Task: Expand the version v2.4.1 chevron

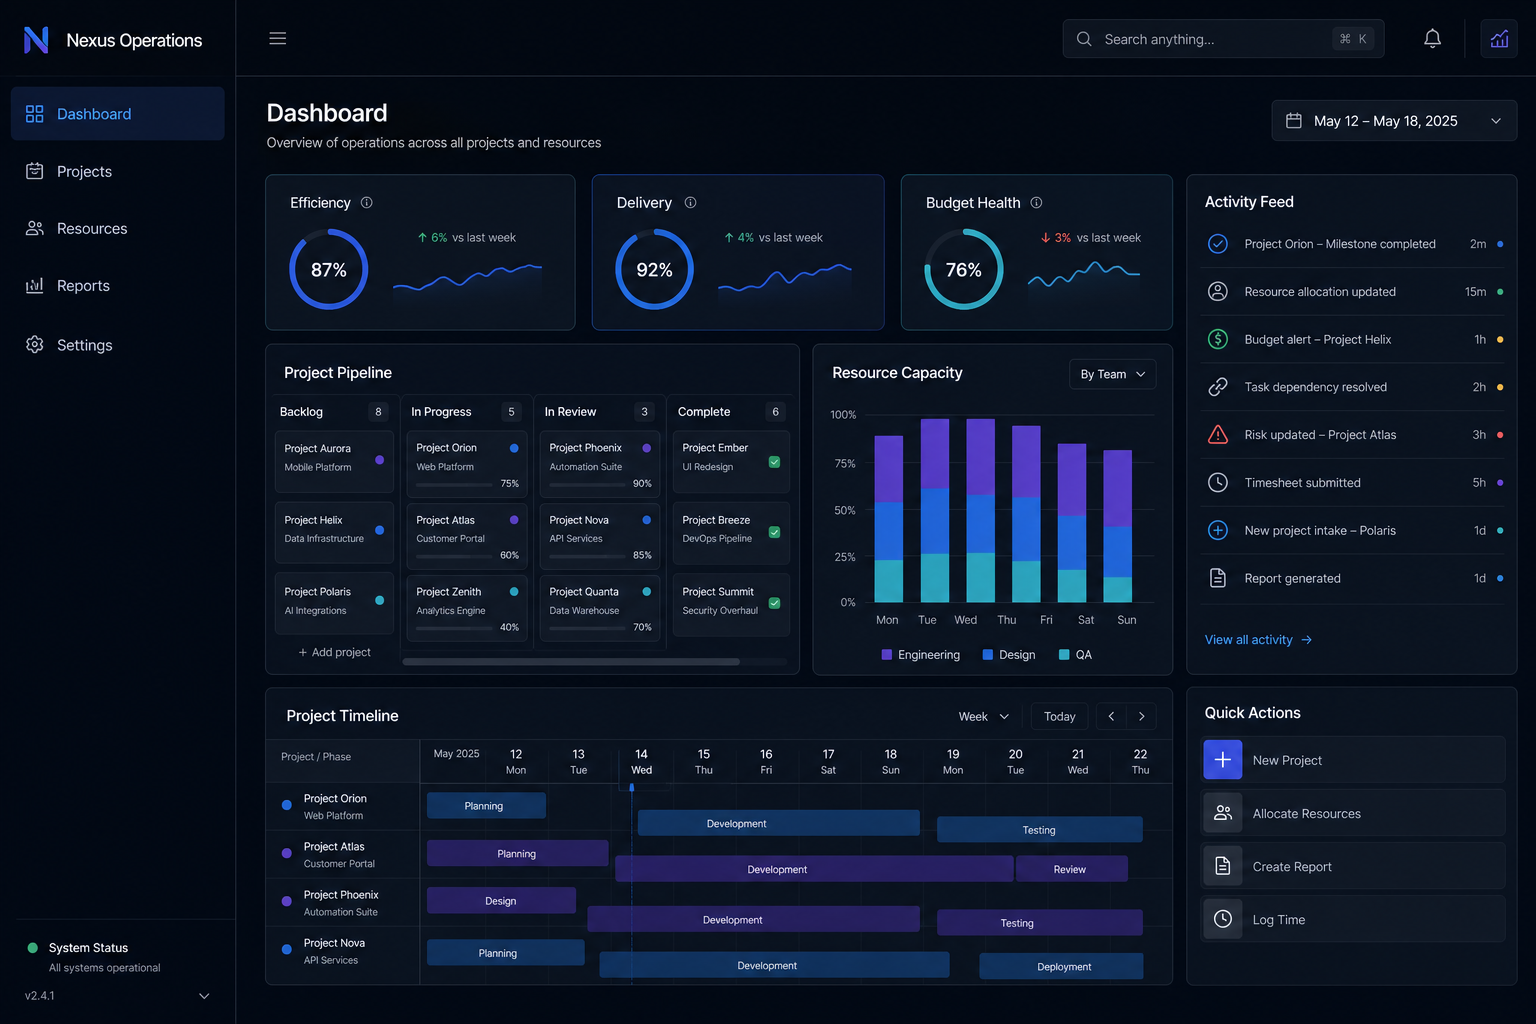Action: [x=204, y=996]
